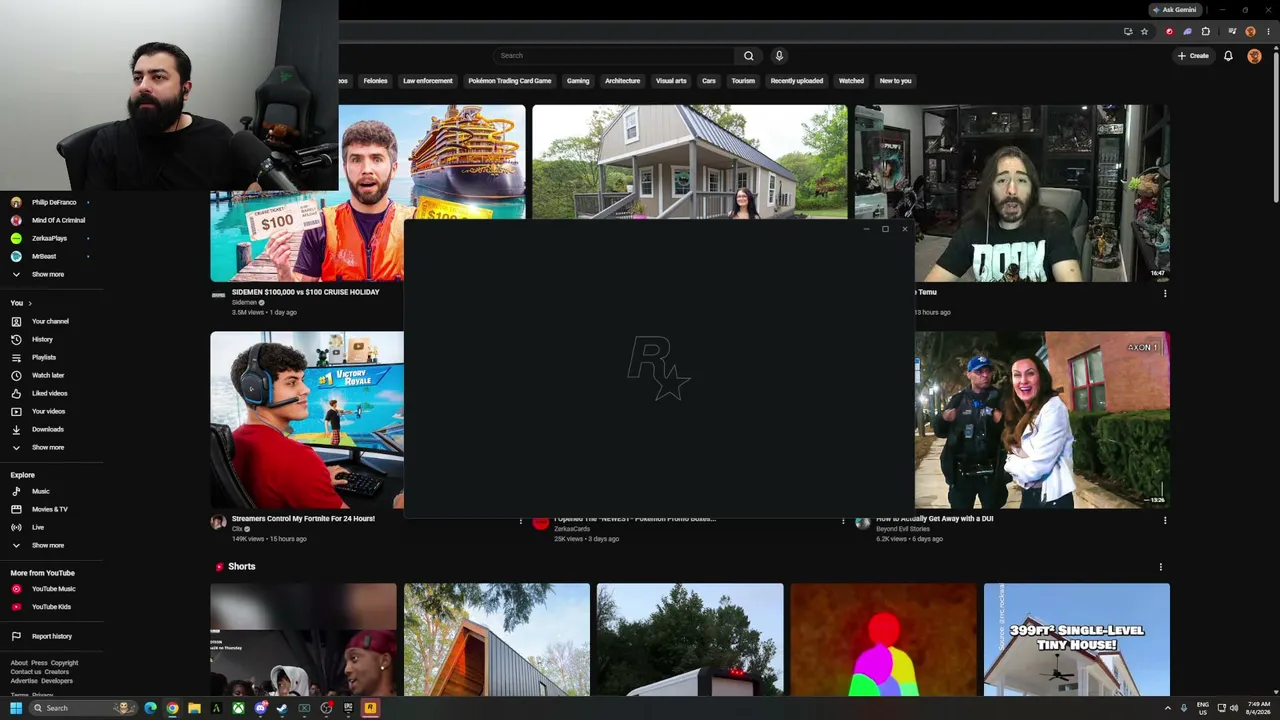Open taskbar clock and date
Screen dimensions: 1280x720
pos(1259,708)
